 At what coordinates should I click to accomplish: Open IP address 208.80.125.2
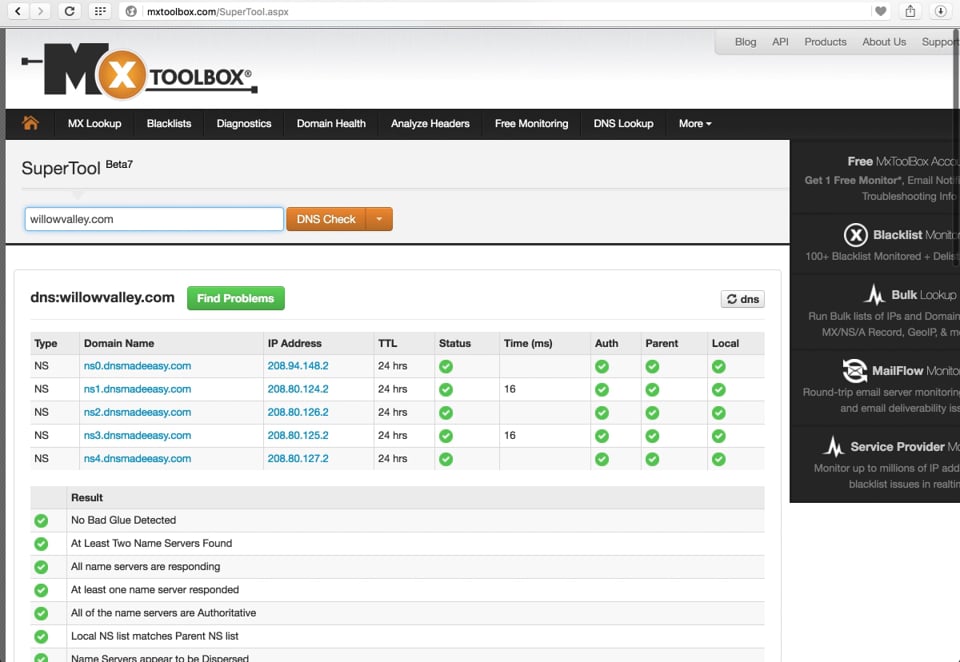pos(298,435)
